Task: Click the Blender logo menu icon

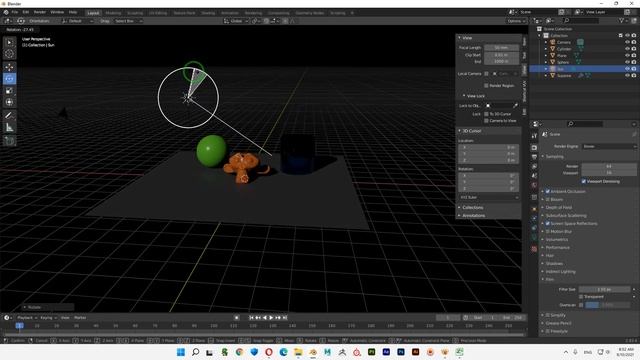Action: coord(6,12)
